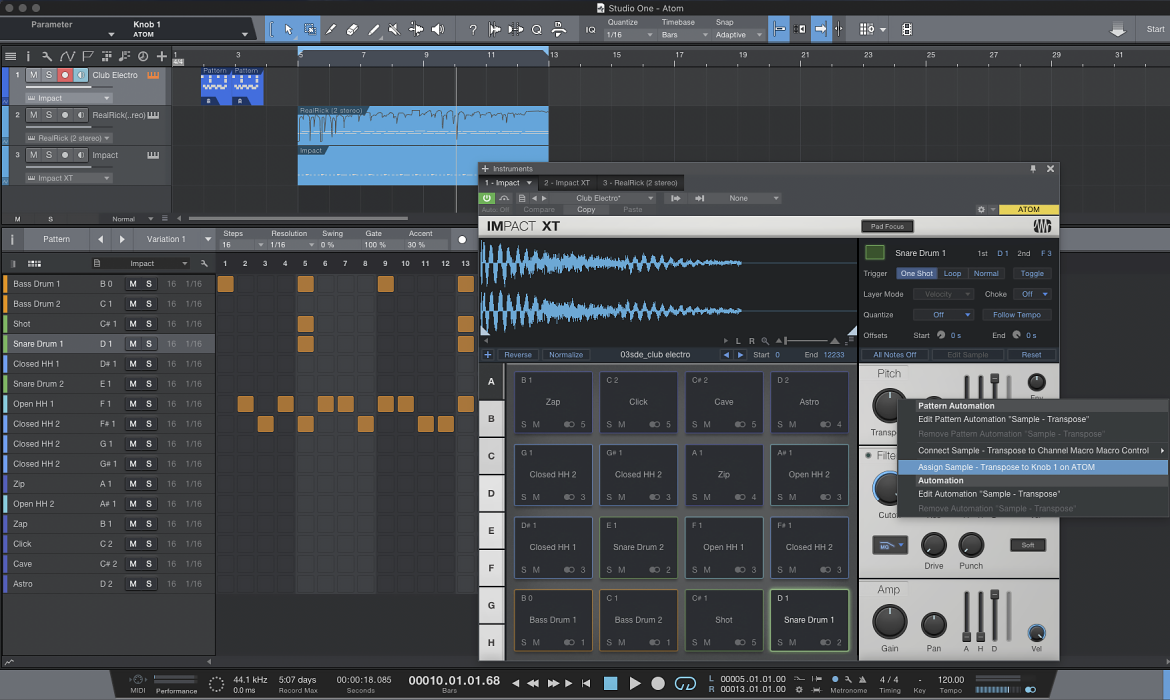Open the pad Quantize Off dropdown
Image resolution: width=1170 pixels, height=700 pixels.
pyautogui.click(x=943, y=315)
